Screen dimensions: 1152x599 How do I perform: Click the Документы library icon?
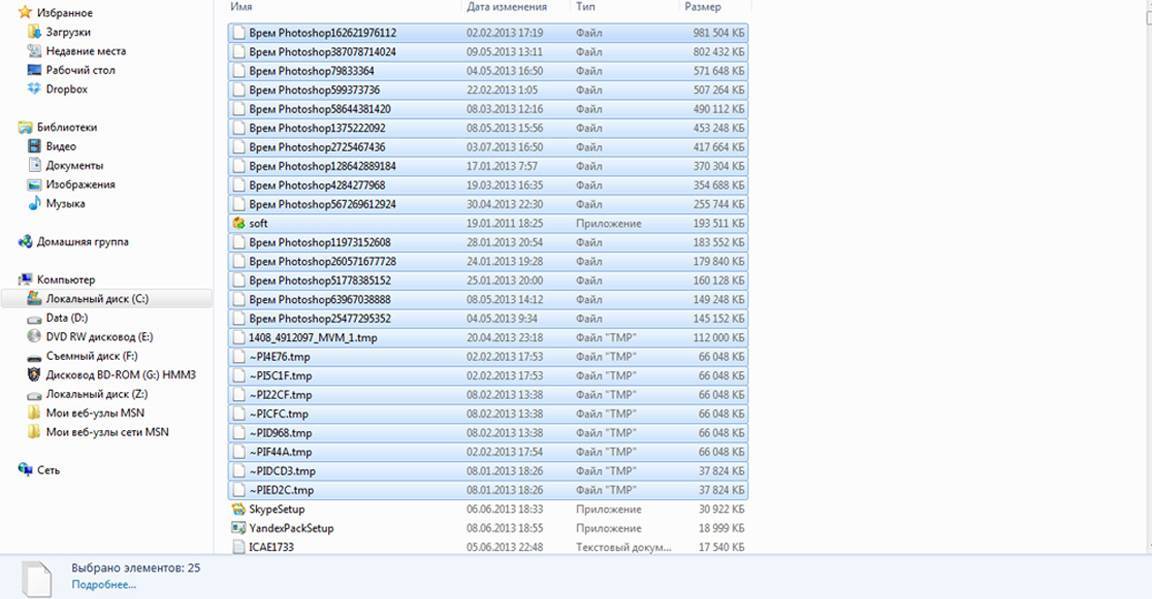pyautogui.click(x=34, y=165)
